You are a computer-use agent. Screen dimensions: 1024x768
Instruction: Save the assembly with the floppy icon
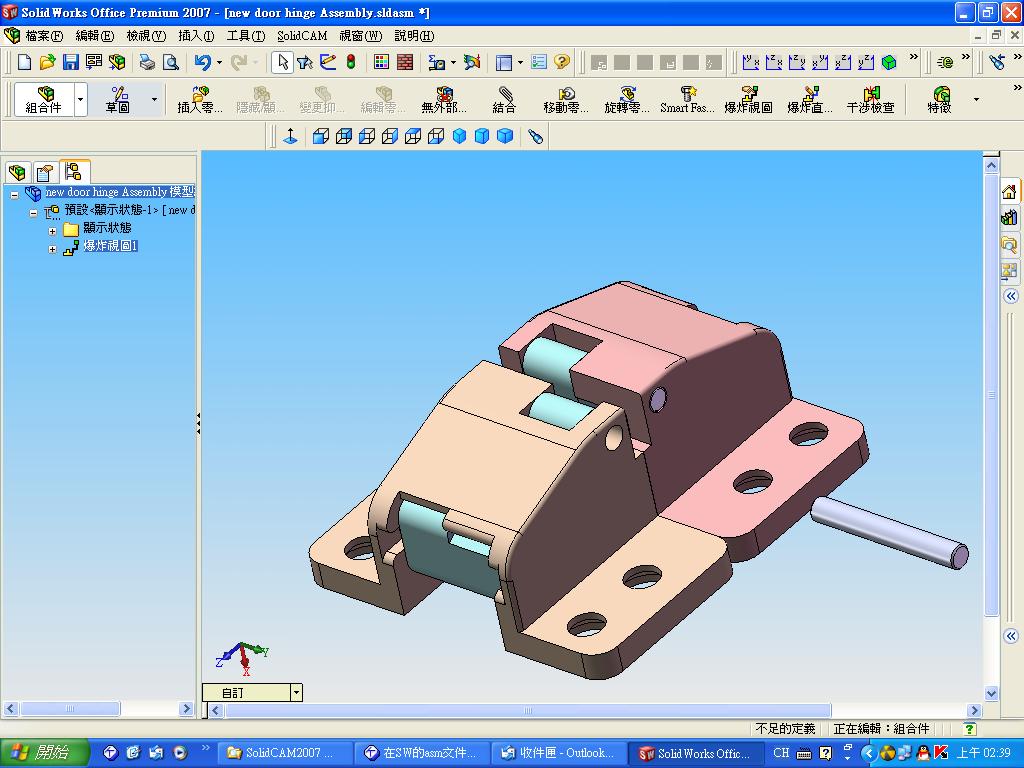(x=71, y=62)
